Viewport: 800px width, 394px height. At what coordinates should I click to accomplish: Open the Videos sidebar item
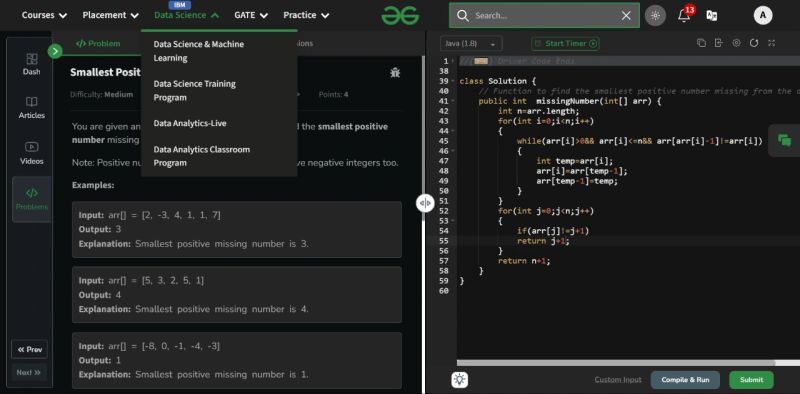tap(32, 153)
